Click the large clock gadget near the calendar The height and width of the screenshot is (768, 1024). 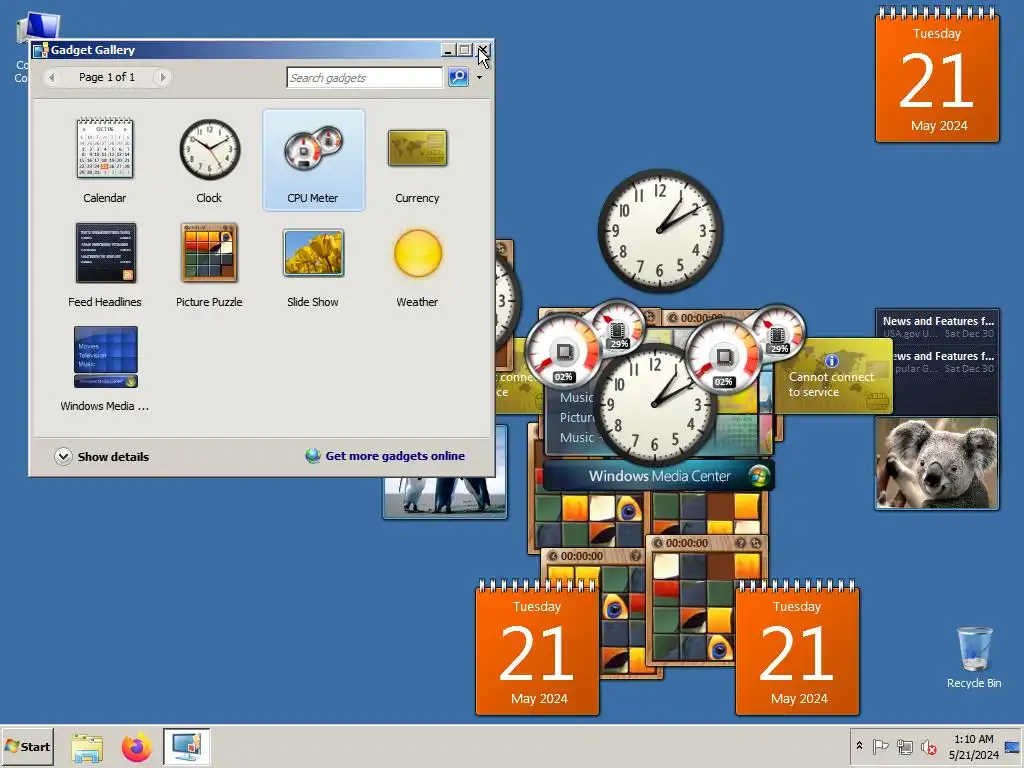pos(660,231)
